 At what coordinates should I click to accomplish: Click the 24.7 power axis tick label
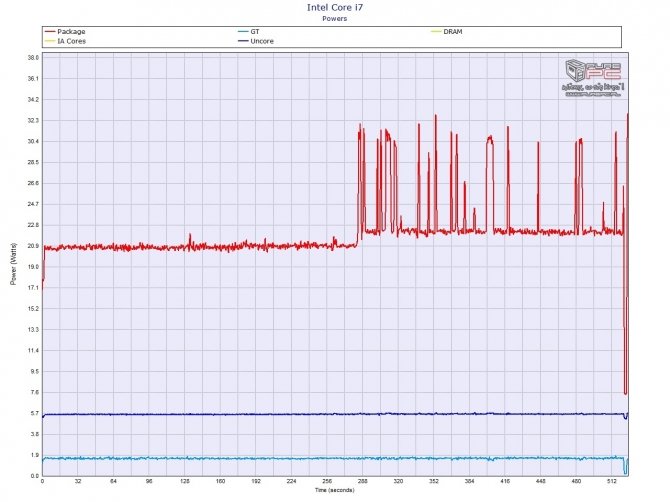33,204
